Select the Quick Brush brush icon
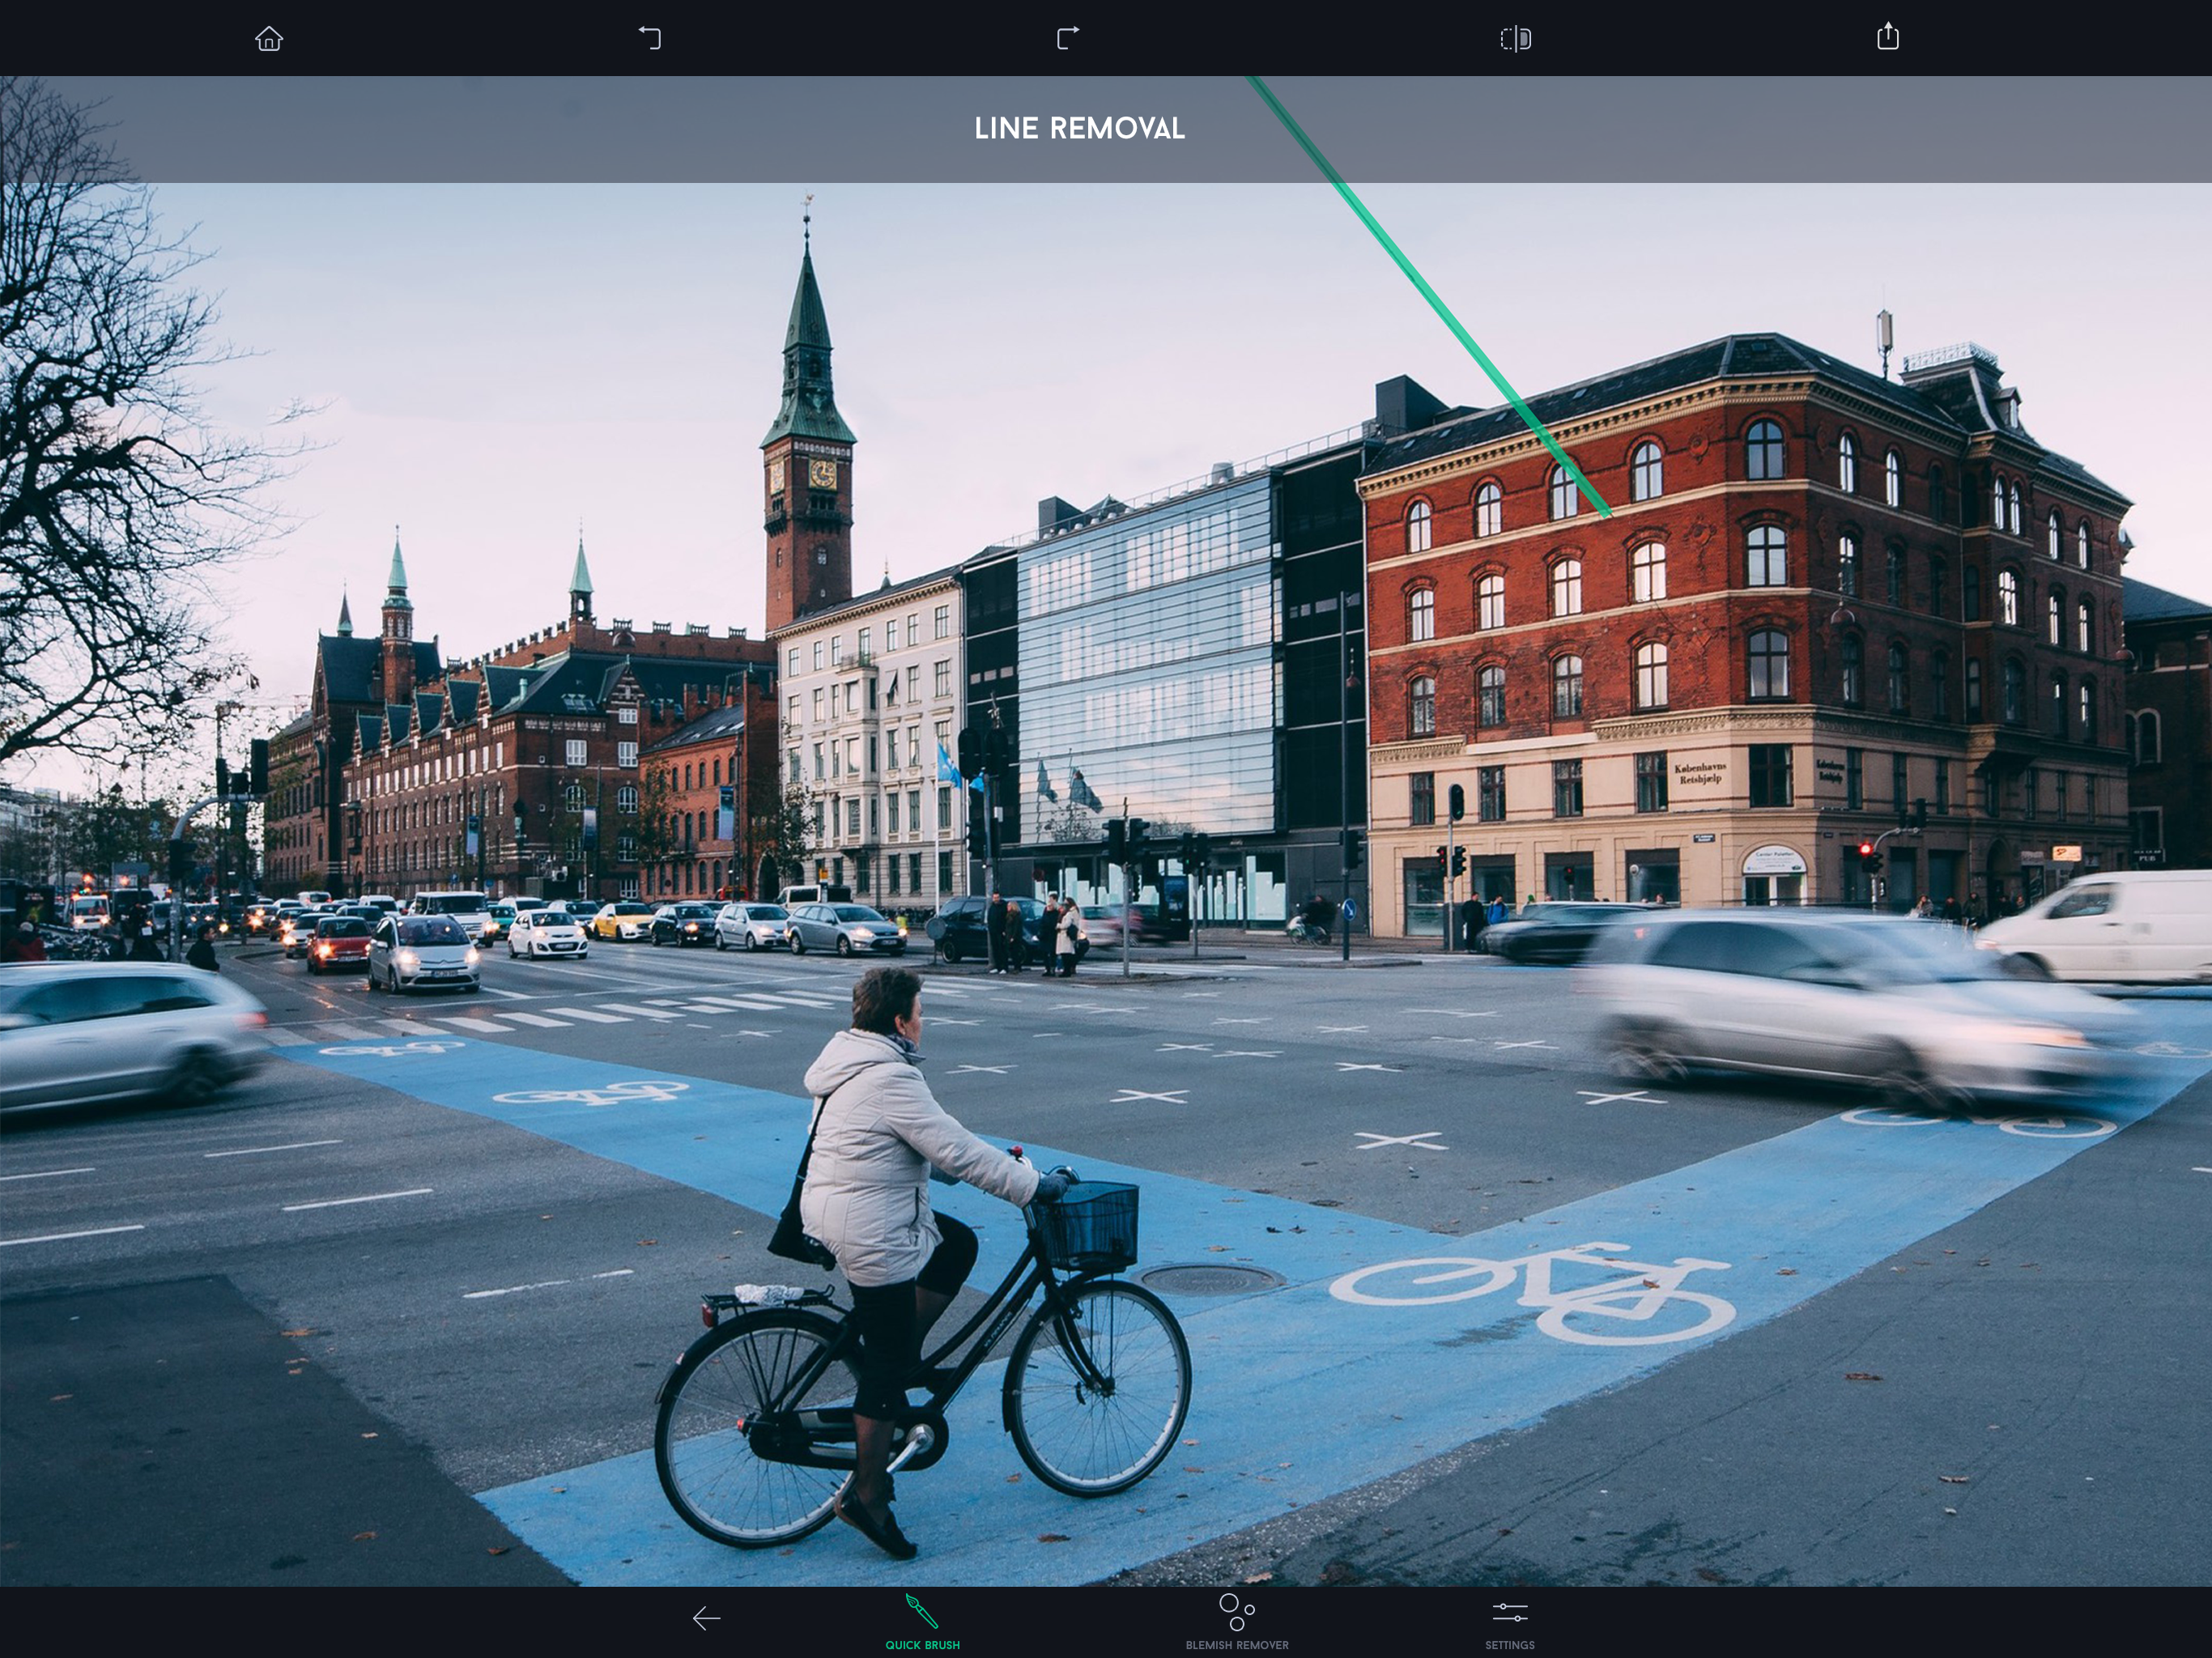 (921, 1611)
